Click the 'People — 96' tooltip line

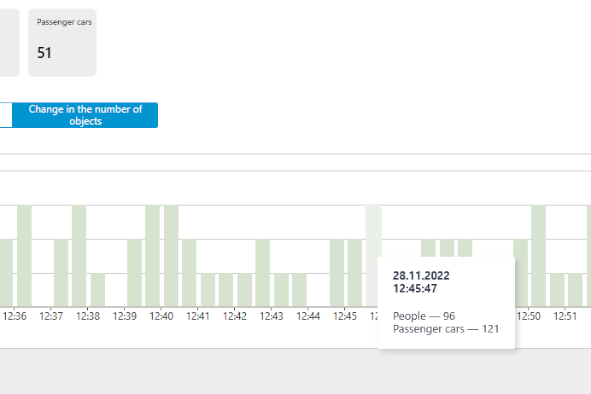[x=424, y=316]
